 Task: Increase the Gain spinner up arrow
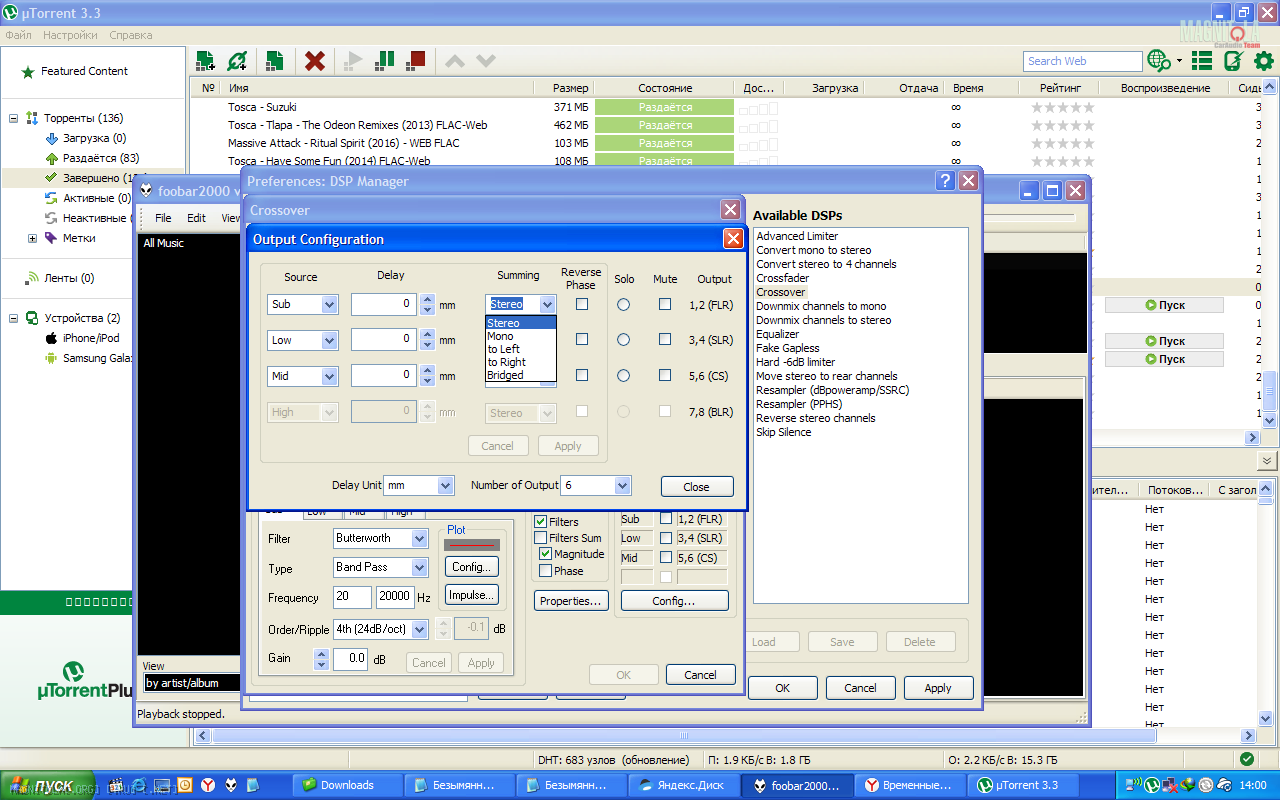[321, 654]
